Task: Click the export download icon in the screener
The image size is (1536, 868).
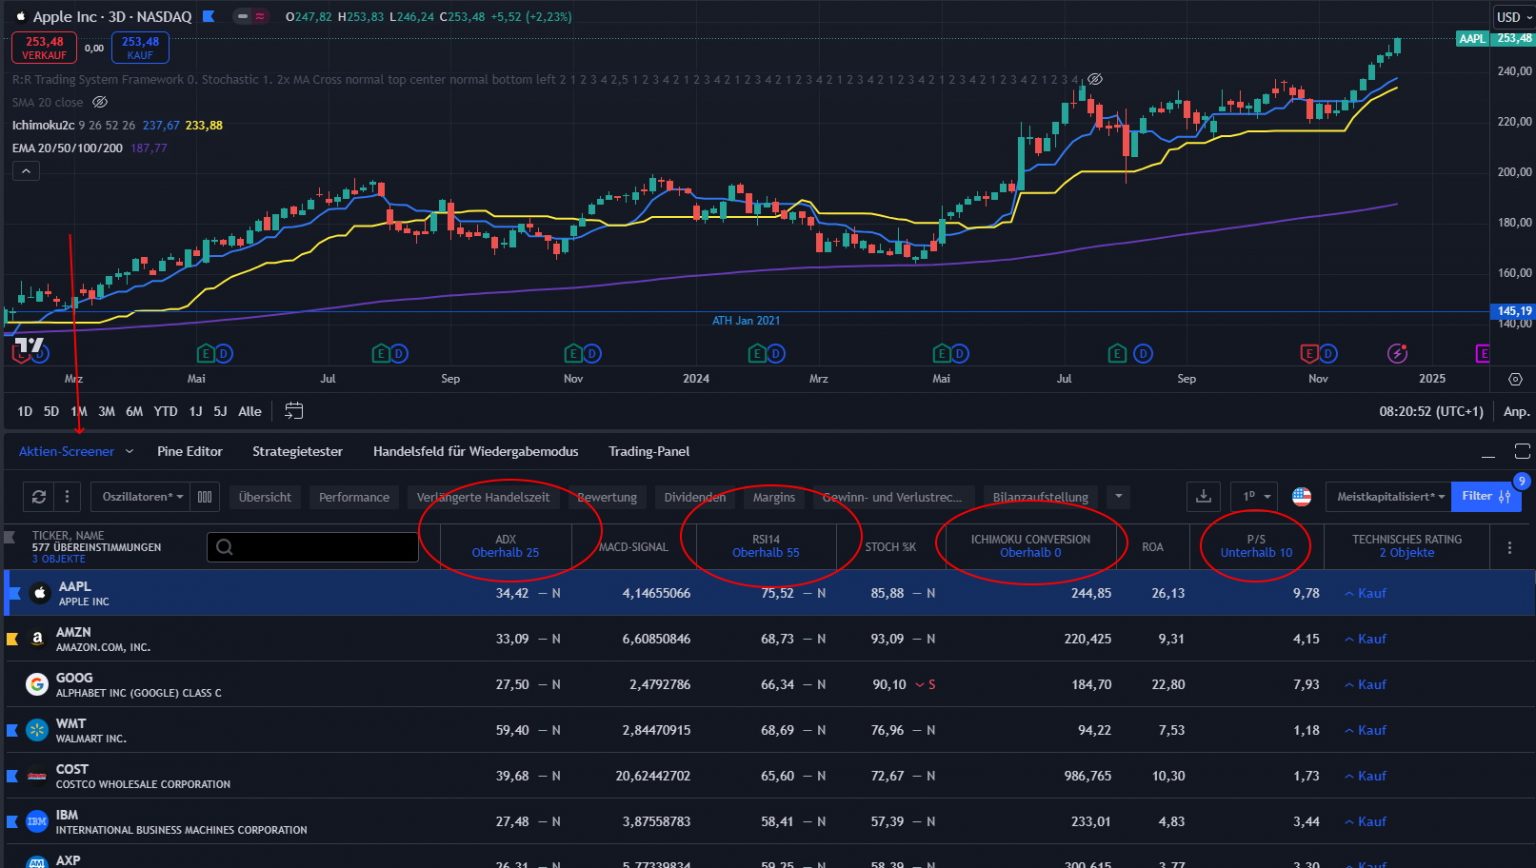Action: tap(1204, 496)
